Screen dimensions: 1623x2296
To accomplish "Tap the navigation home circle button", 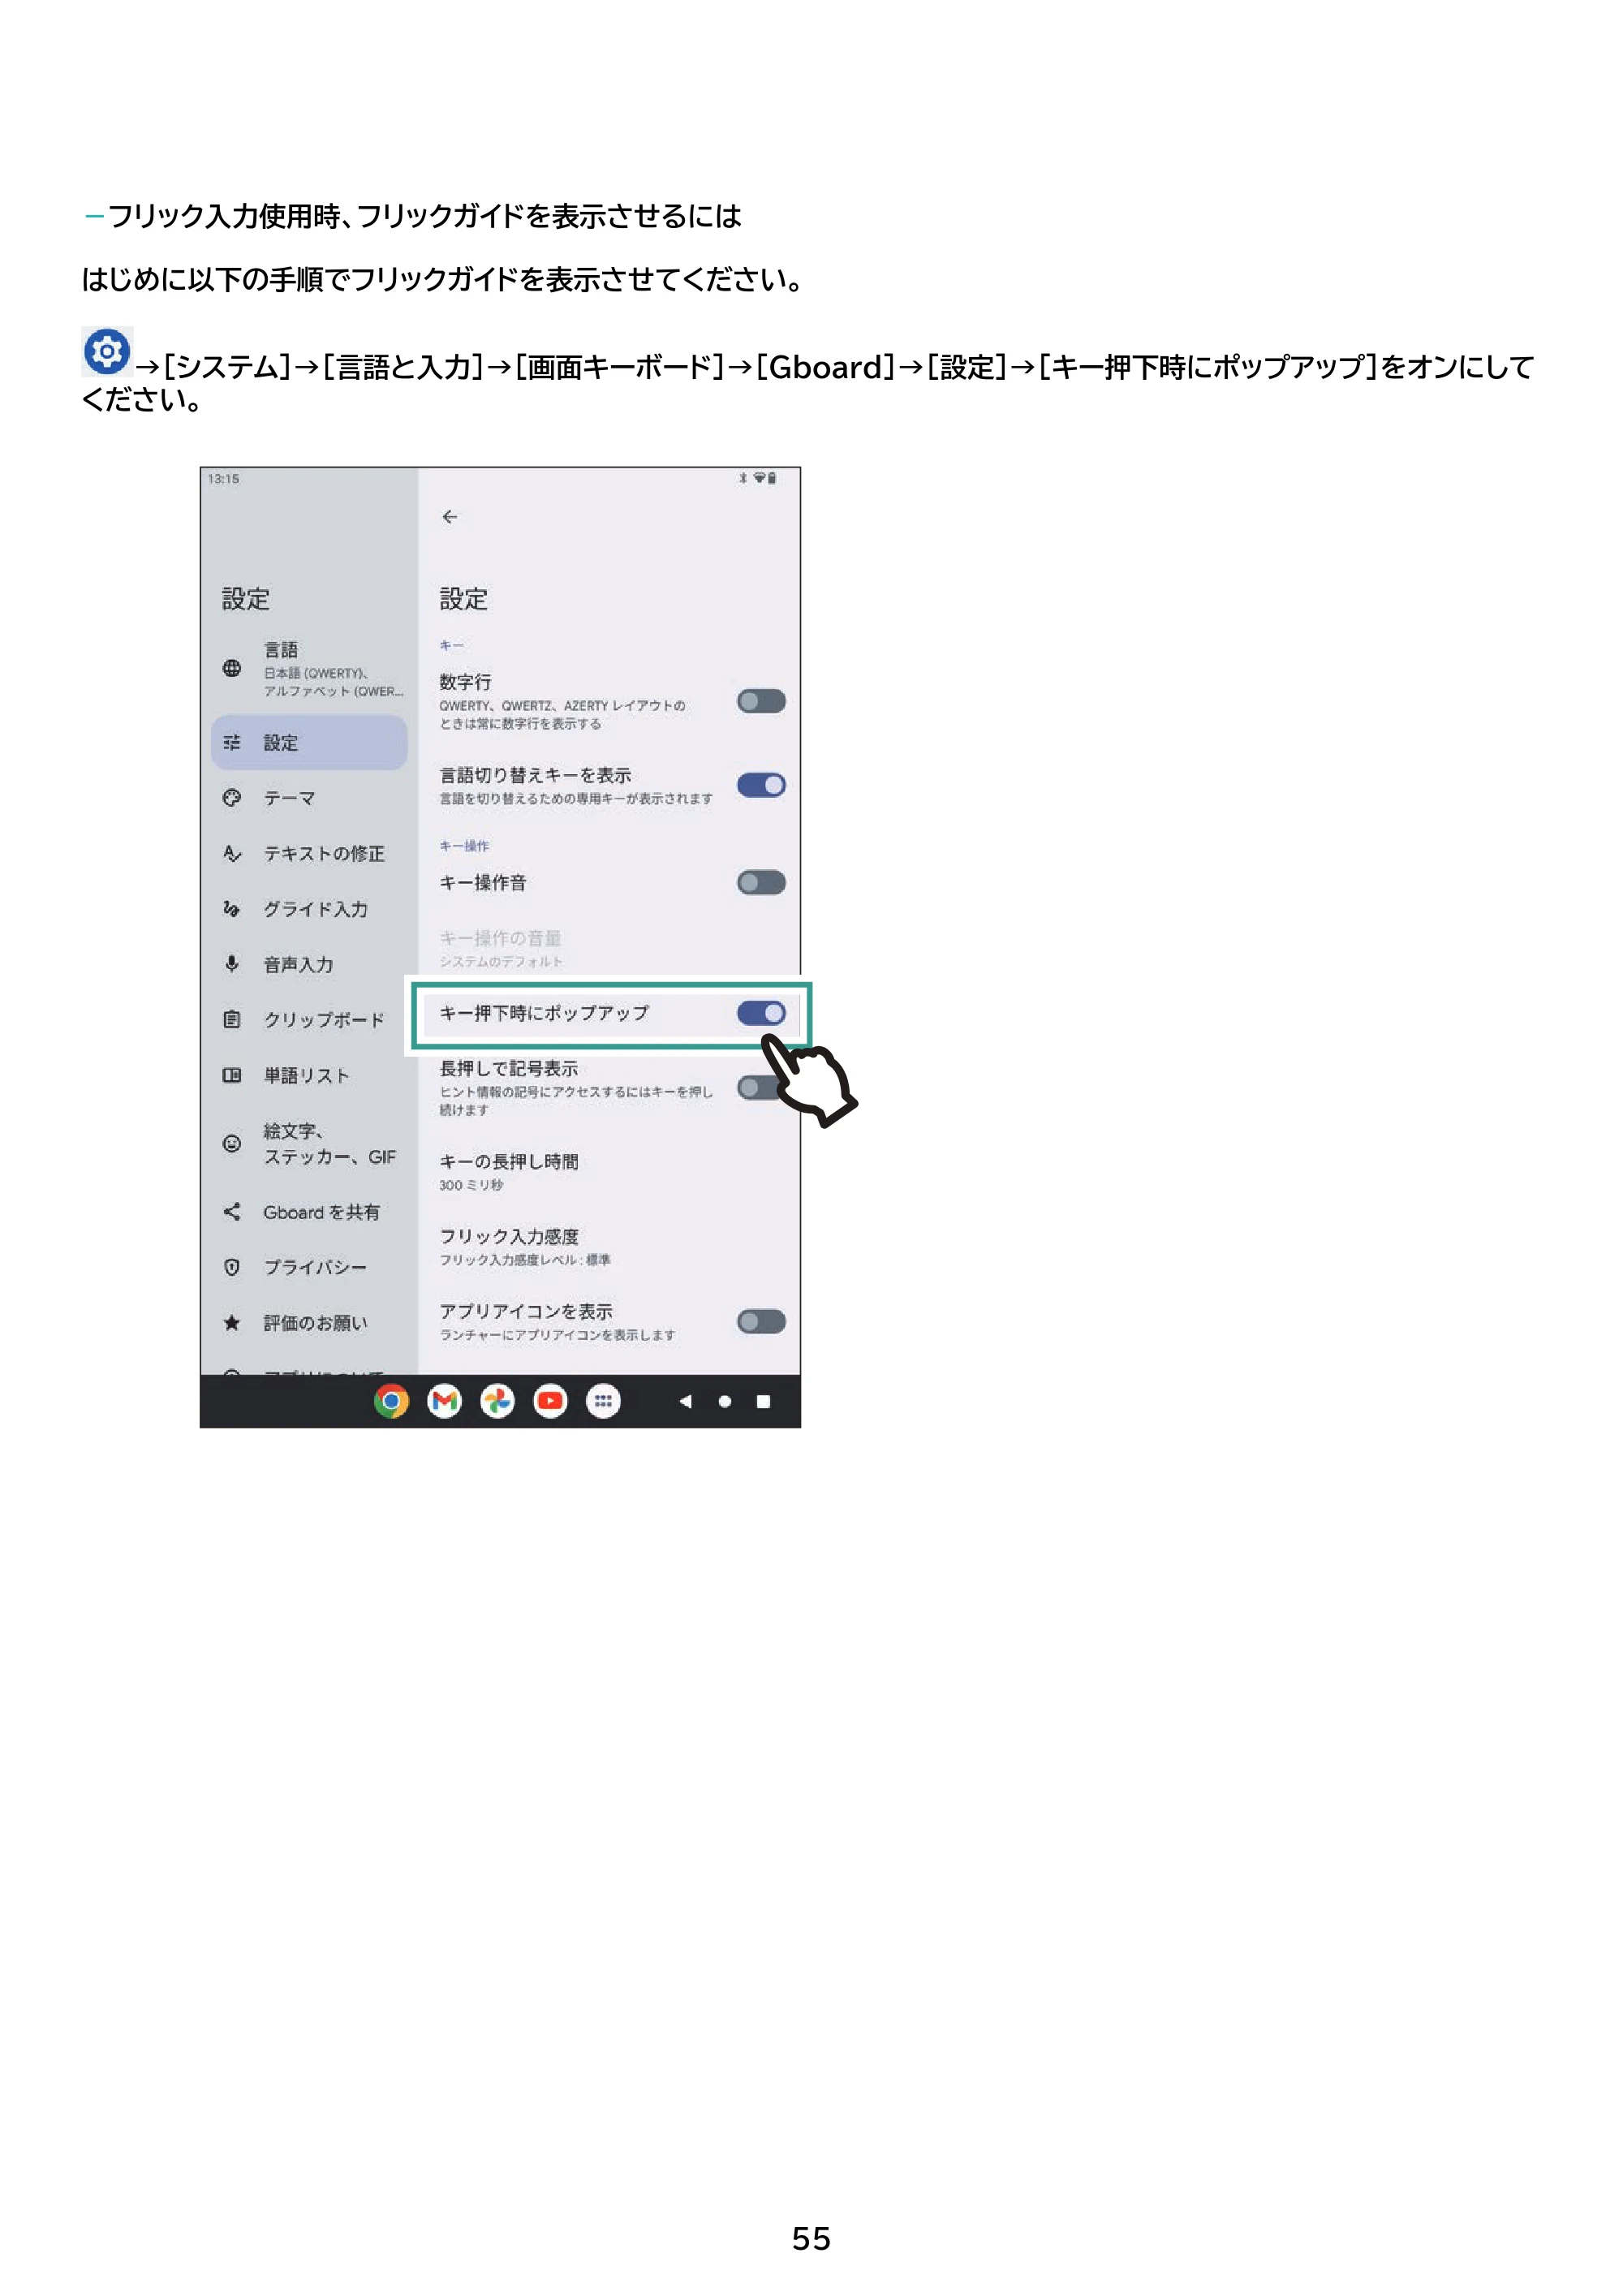I will pyautogui.click(x=725, y=1401).
